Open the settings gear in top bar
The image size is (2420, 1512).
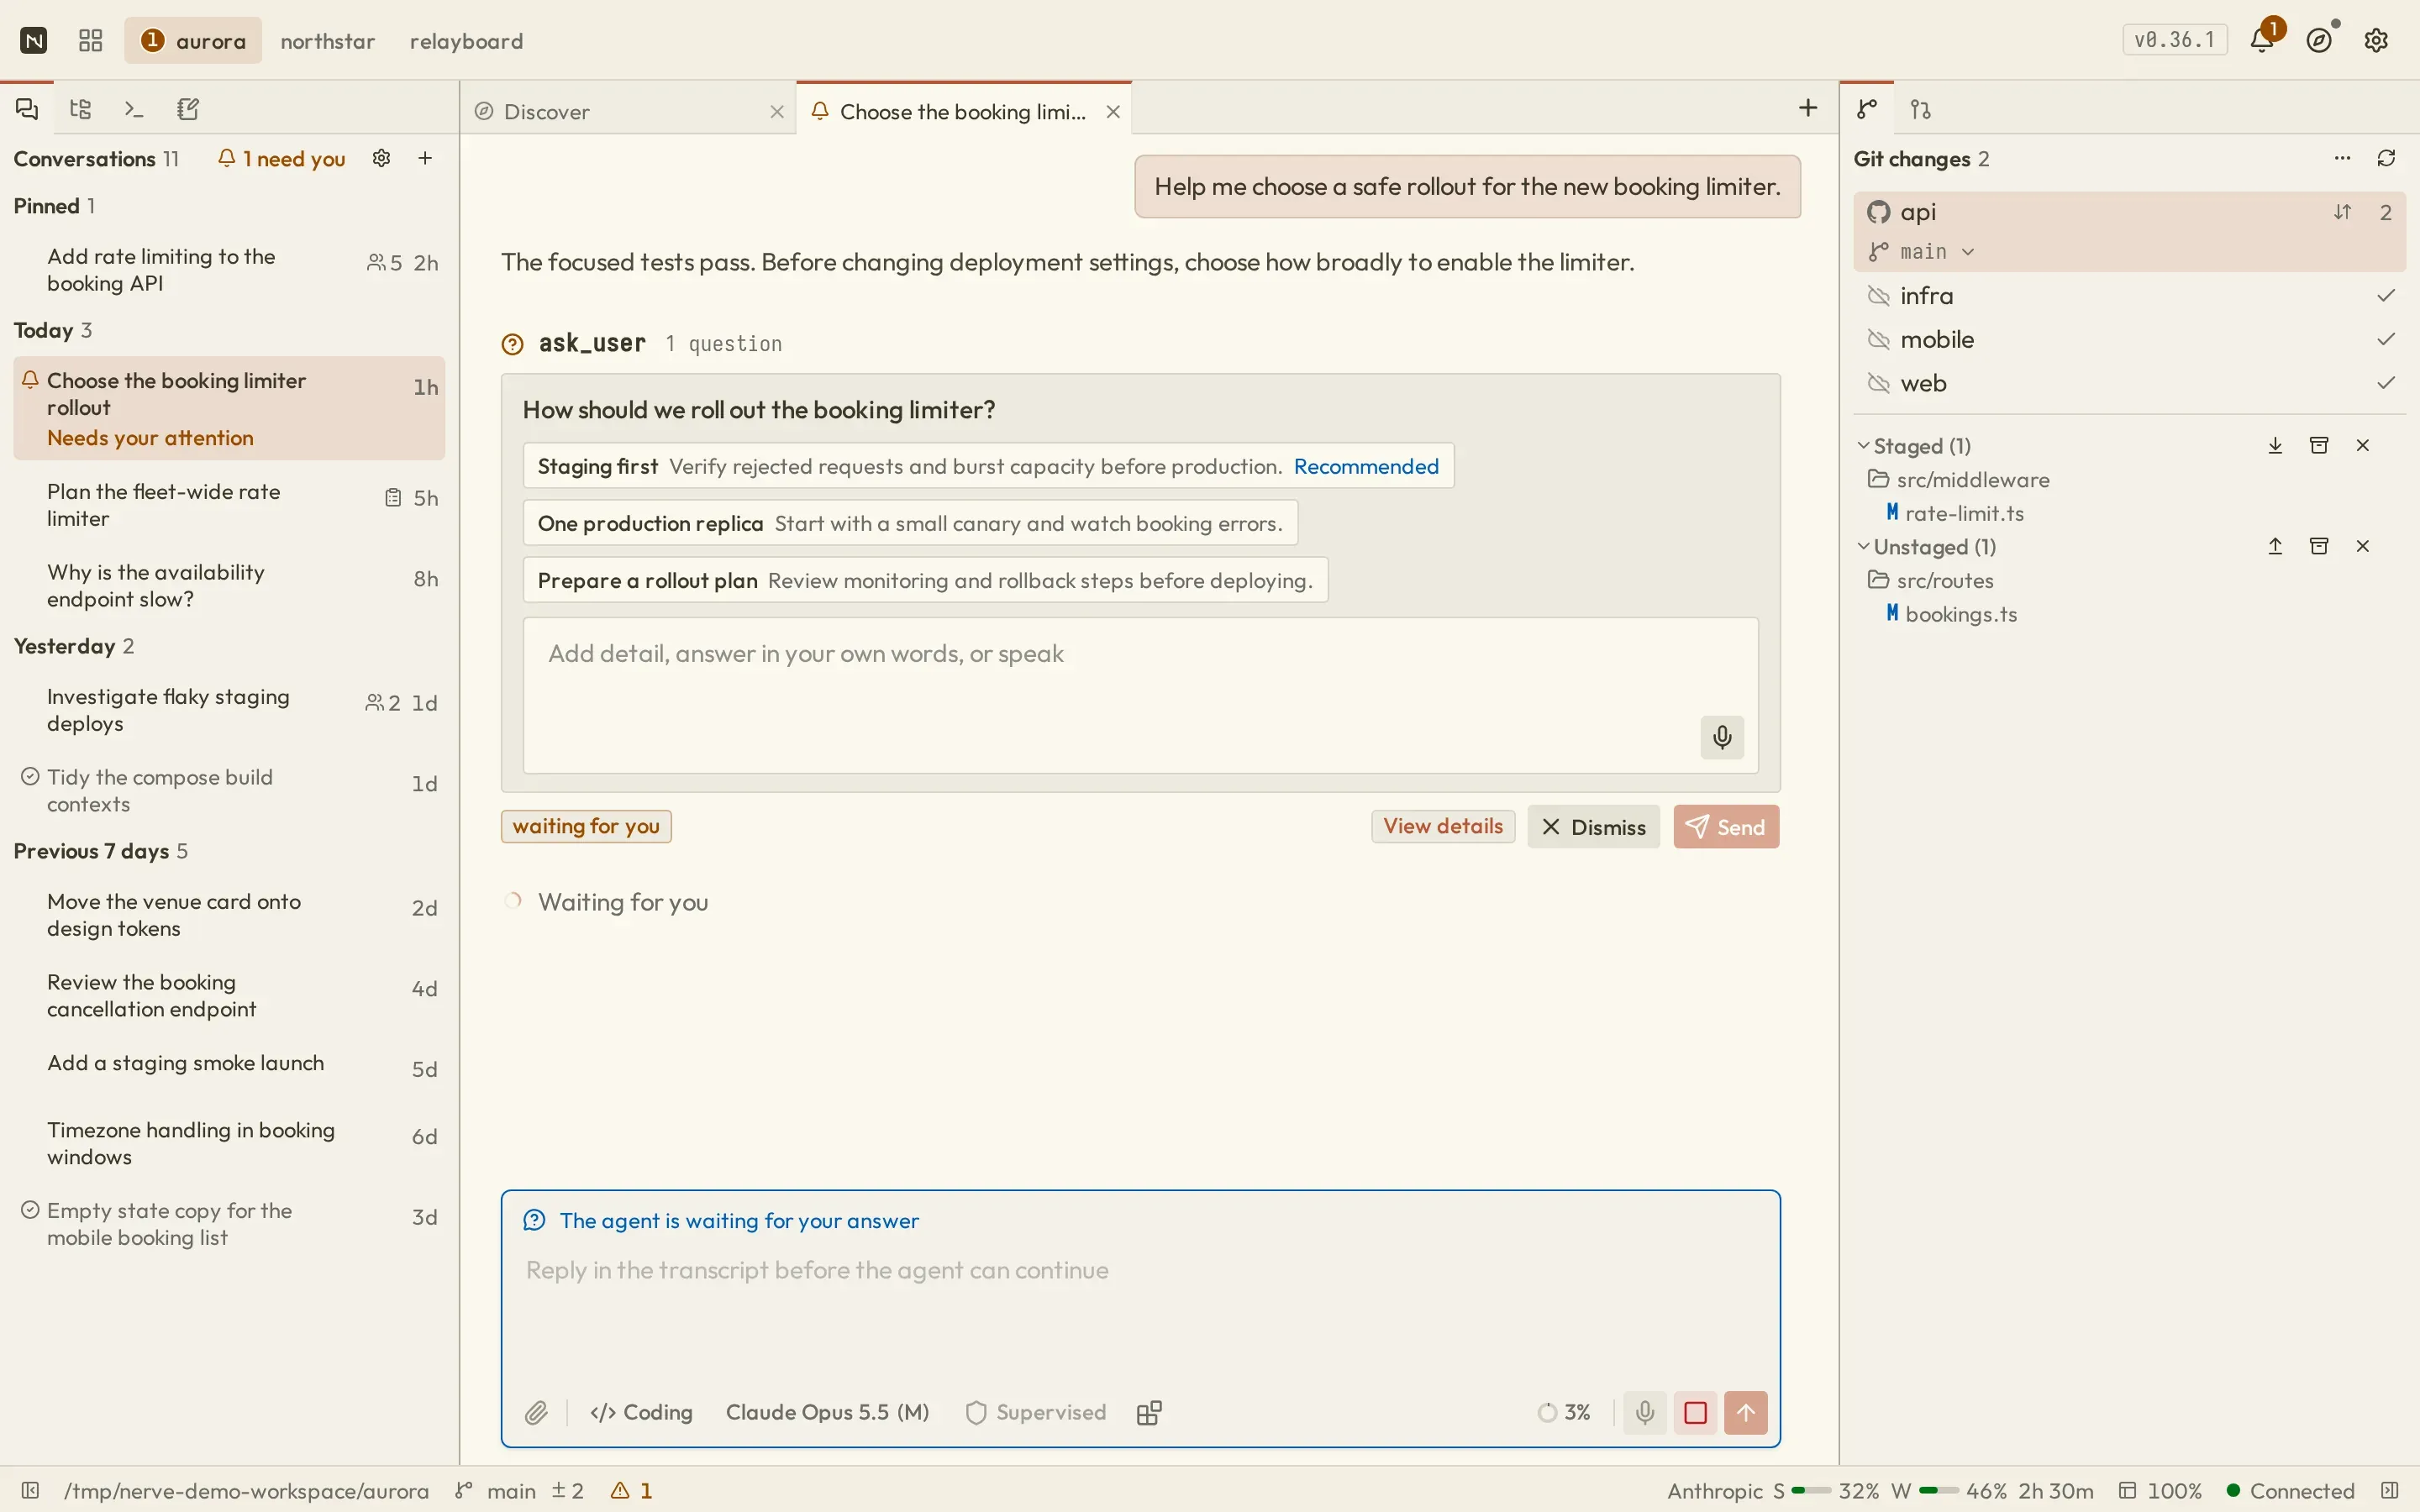[x=2377, y=40]
